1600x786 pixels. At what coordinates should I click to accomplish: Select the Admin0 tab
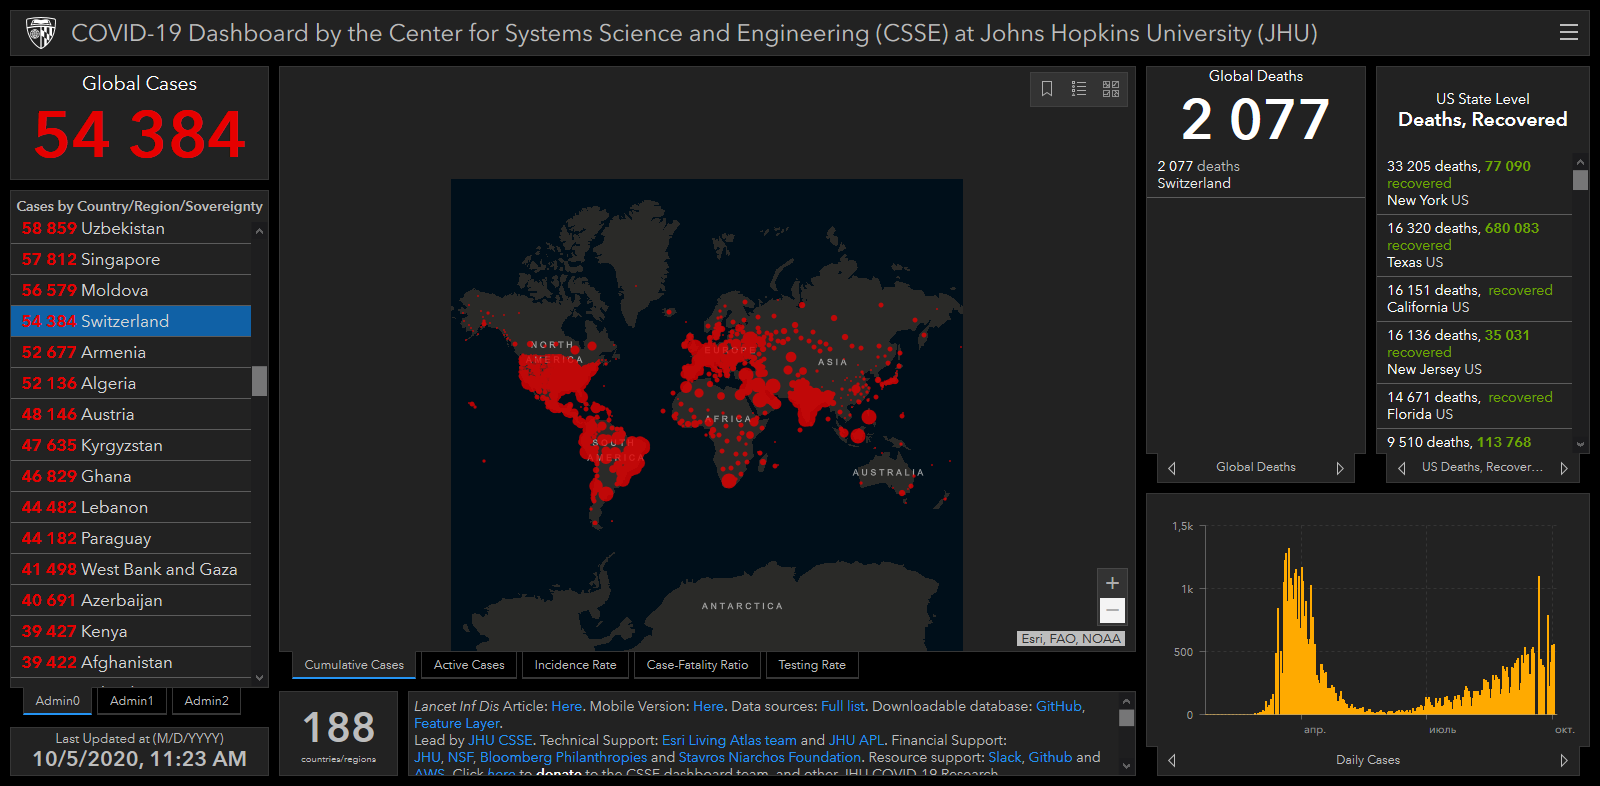click(x=58, y=701)
